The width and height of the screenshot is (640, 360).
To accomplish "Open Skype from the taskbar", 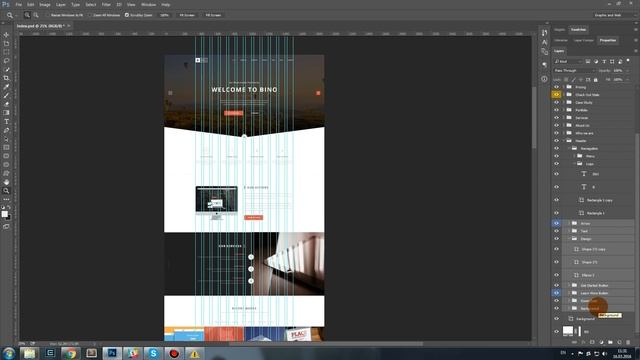I will [153, 353].
